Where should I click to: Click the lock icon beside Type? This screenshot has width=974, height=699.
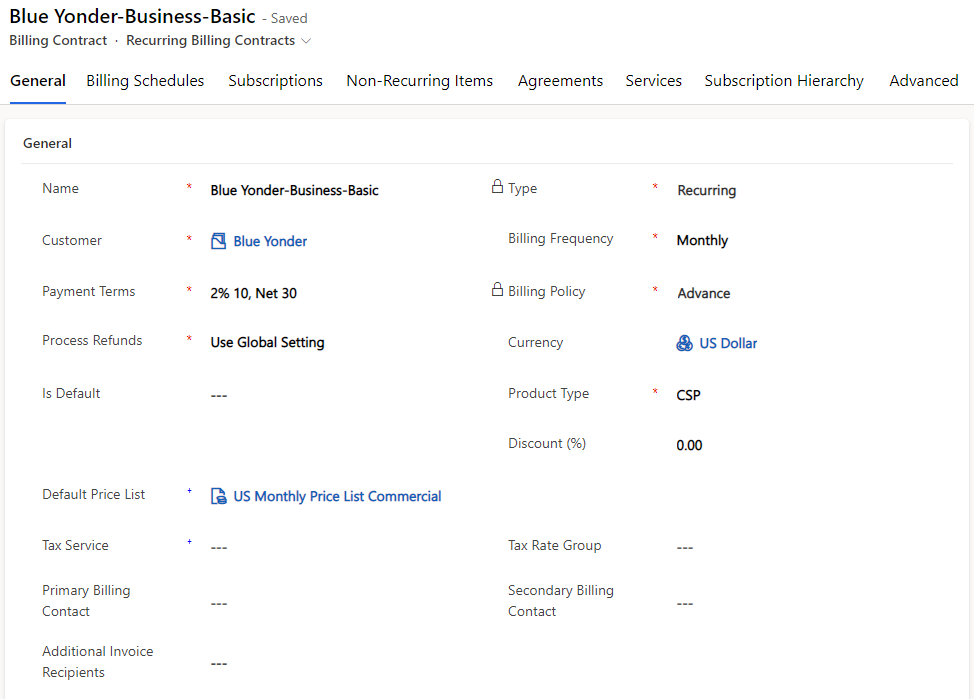click(x=497, y=186)
